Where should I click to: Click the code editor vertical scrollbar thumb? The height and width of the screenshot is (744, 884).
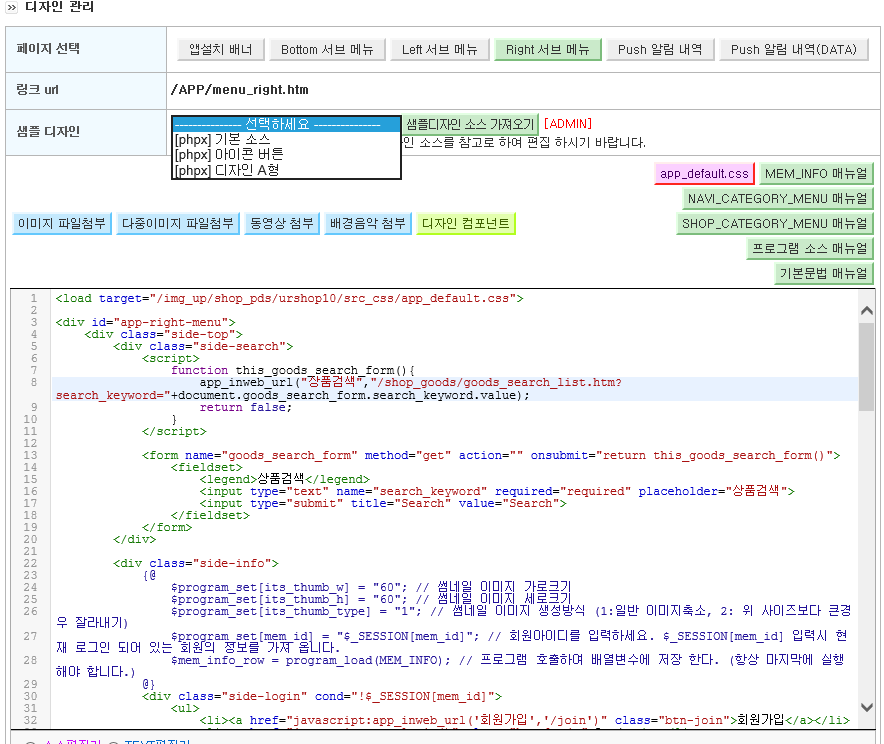[867, 367]
